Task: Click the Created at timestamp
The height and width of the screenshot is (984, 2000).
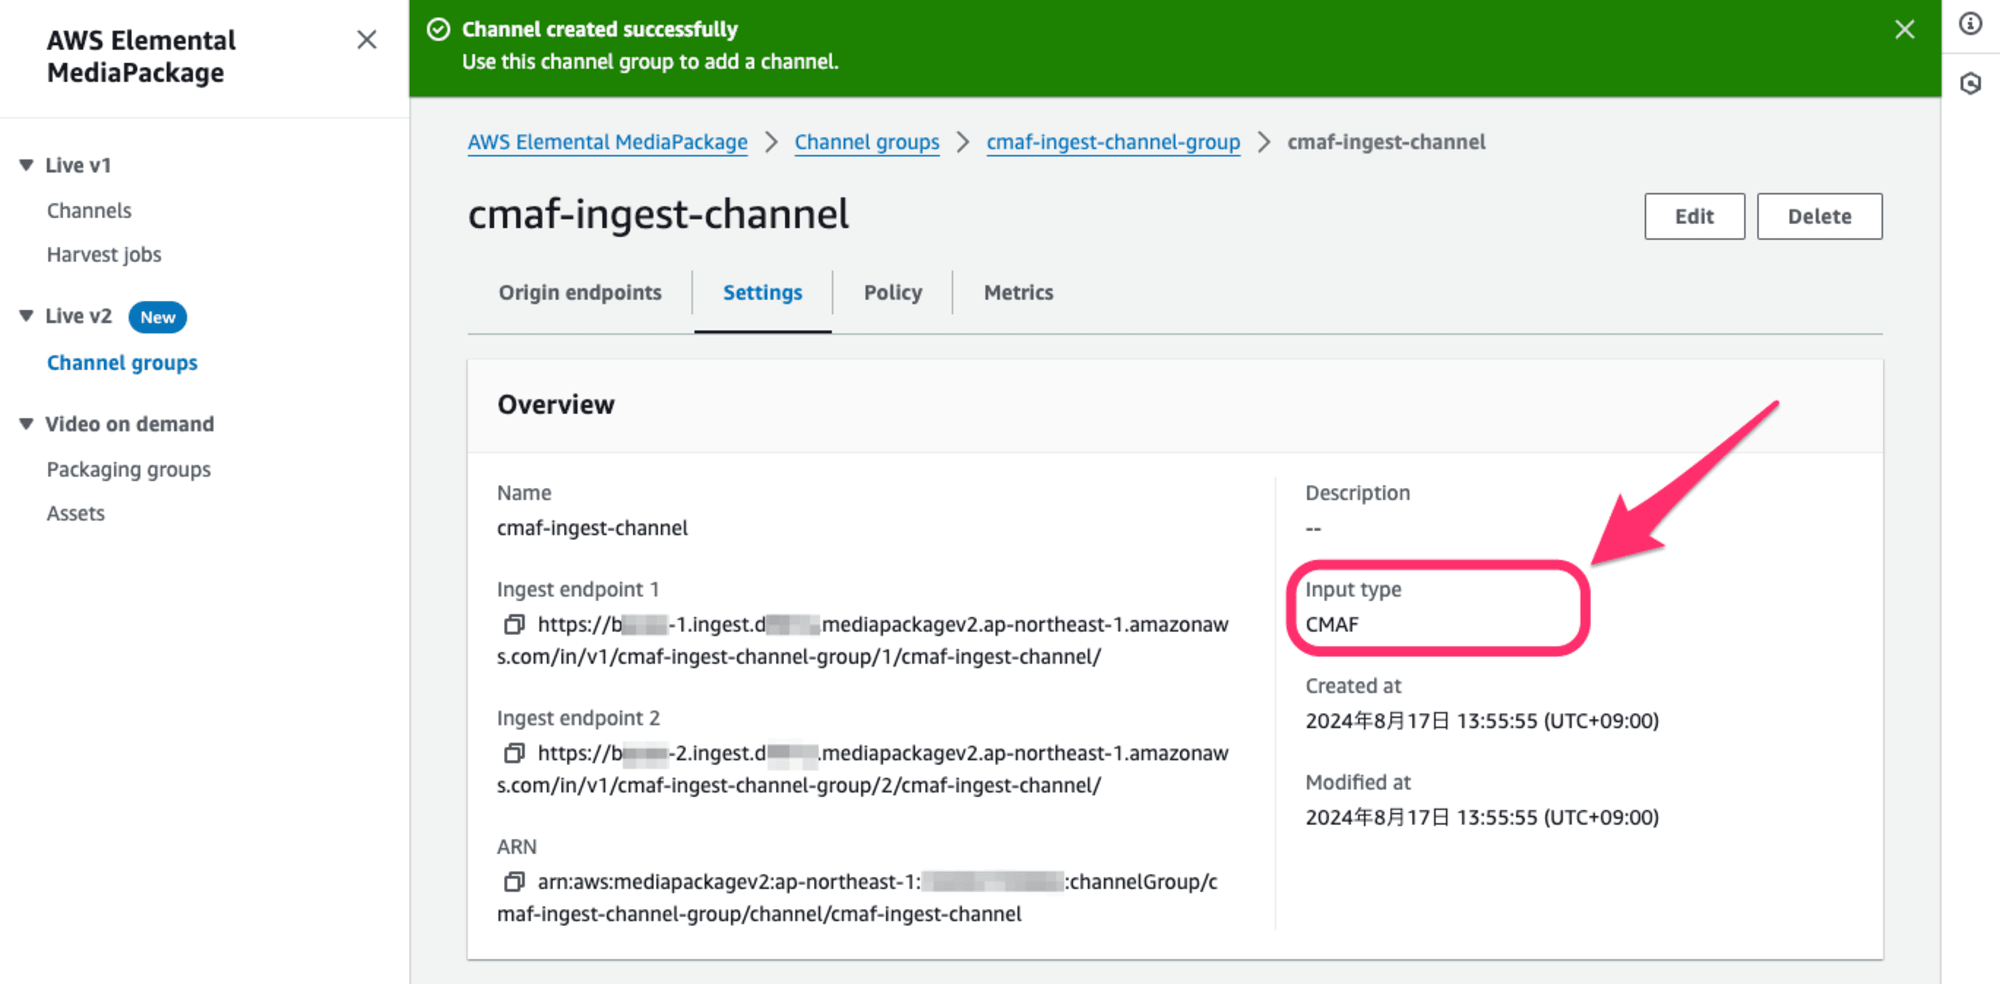Action: 1482,721
